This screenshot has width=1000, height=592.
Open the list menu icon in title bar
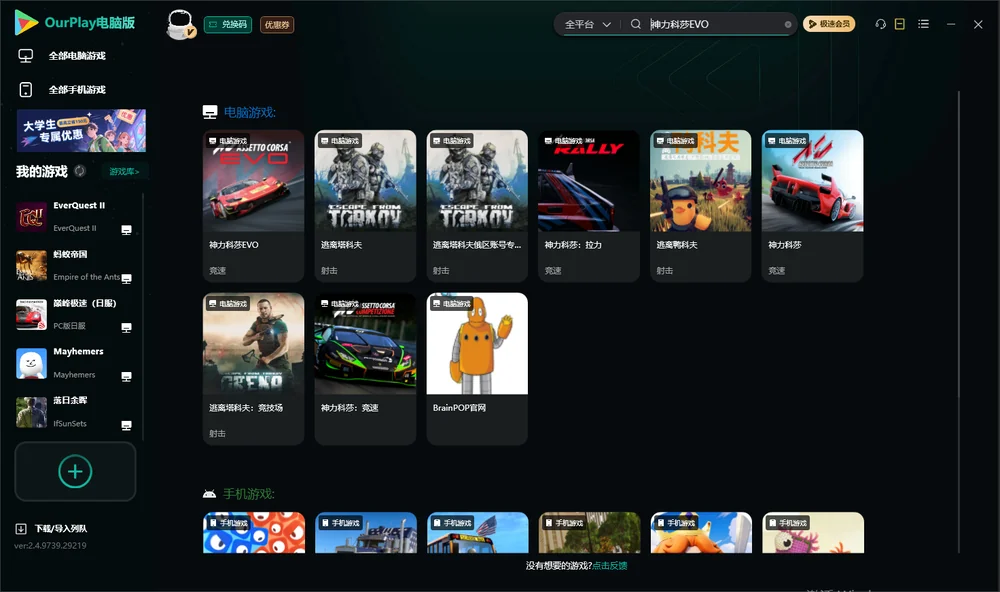point(923,24)
